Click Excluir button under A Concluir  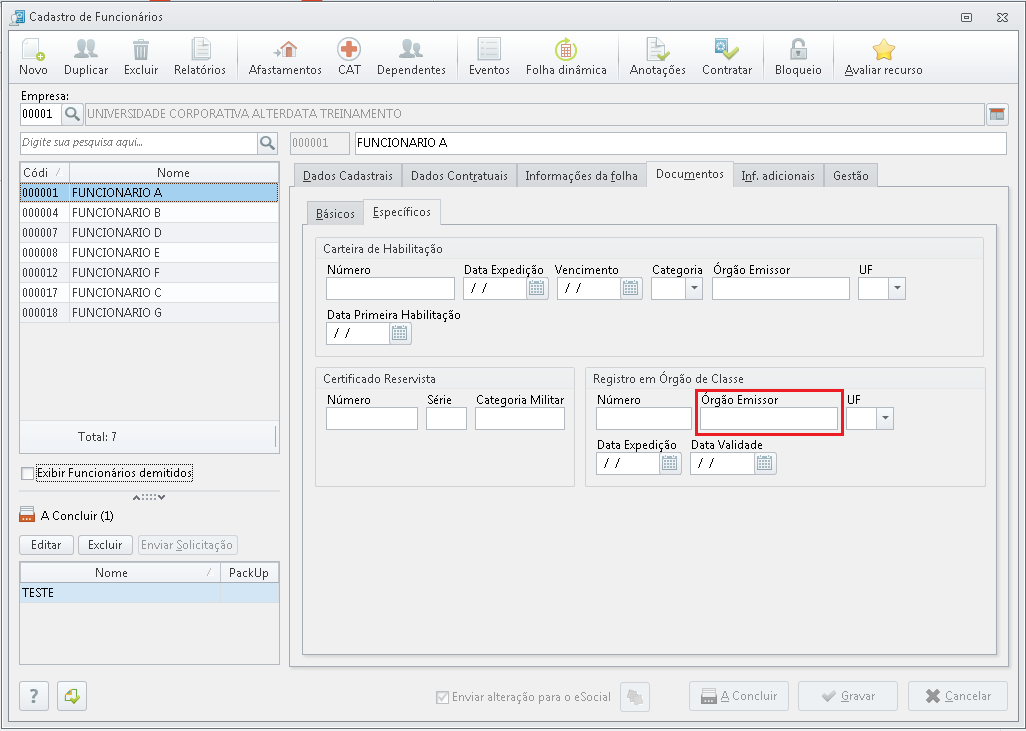pos(105,544)
